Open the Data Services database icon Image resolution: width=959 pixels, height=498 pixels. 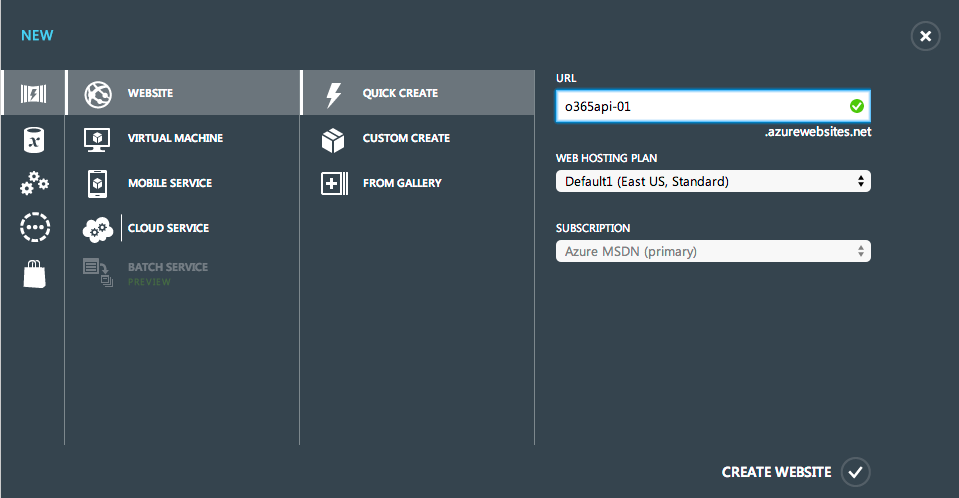pyautogui.click(x=34, y=139)
